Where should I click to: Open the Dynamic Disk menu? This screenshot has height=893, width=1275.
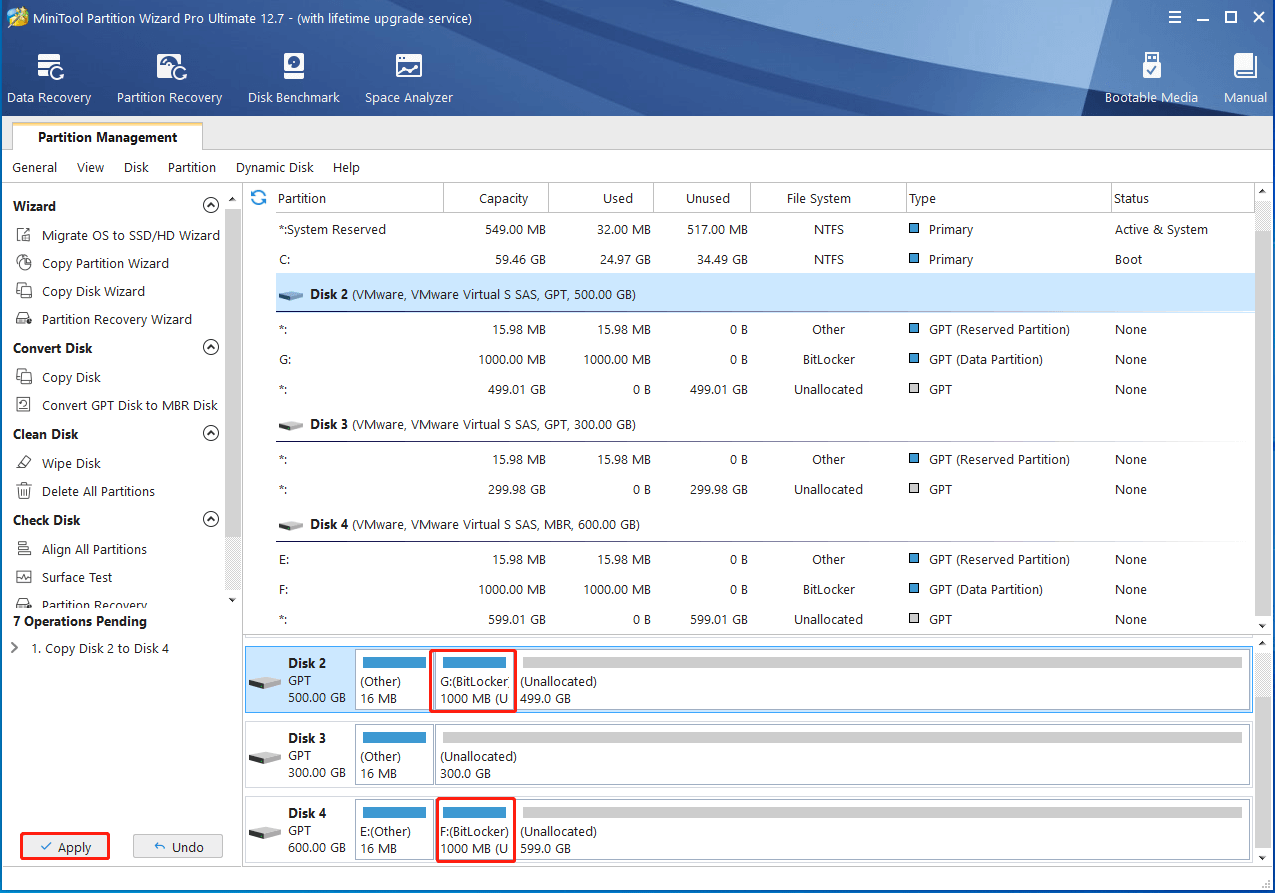tap(274, 167)
